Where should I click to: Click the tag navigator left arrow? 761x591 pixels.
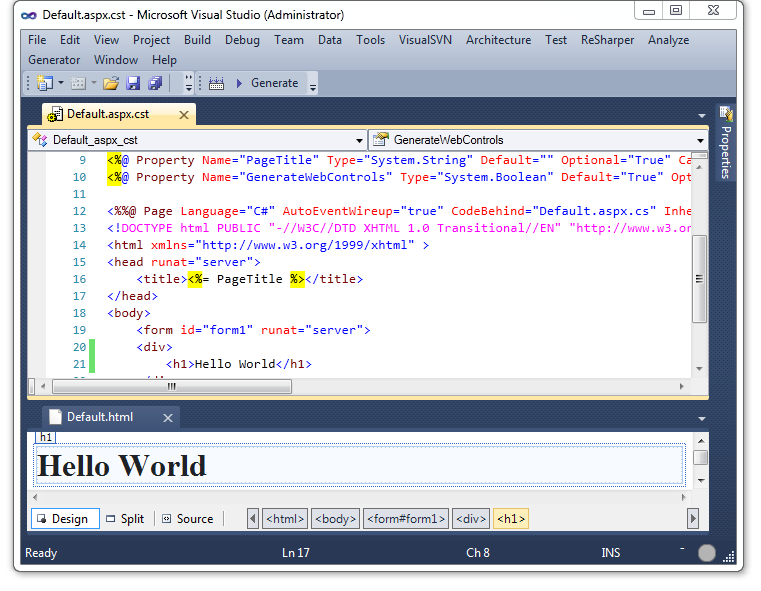click(252, 519)
